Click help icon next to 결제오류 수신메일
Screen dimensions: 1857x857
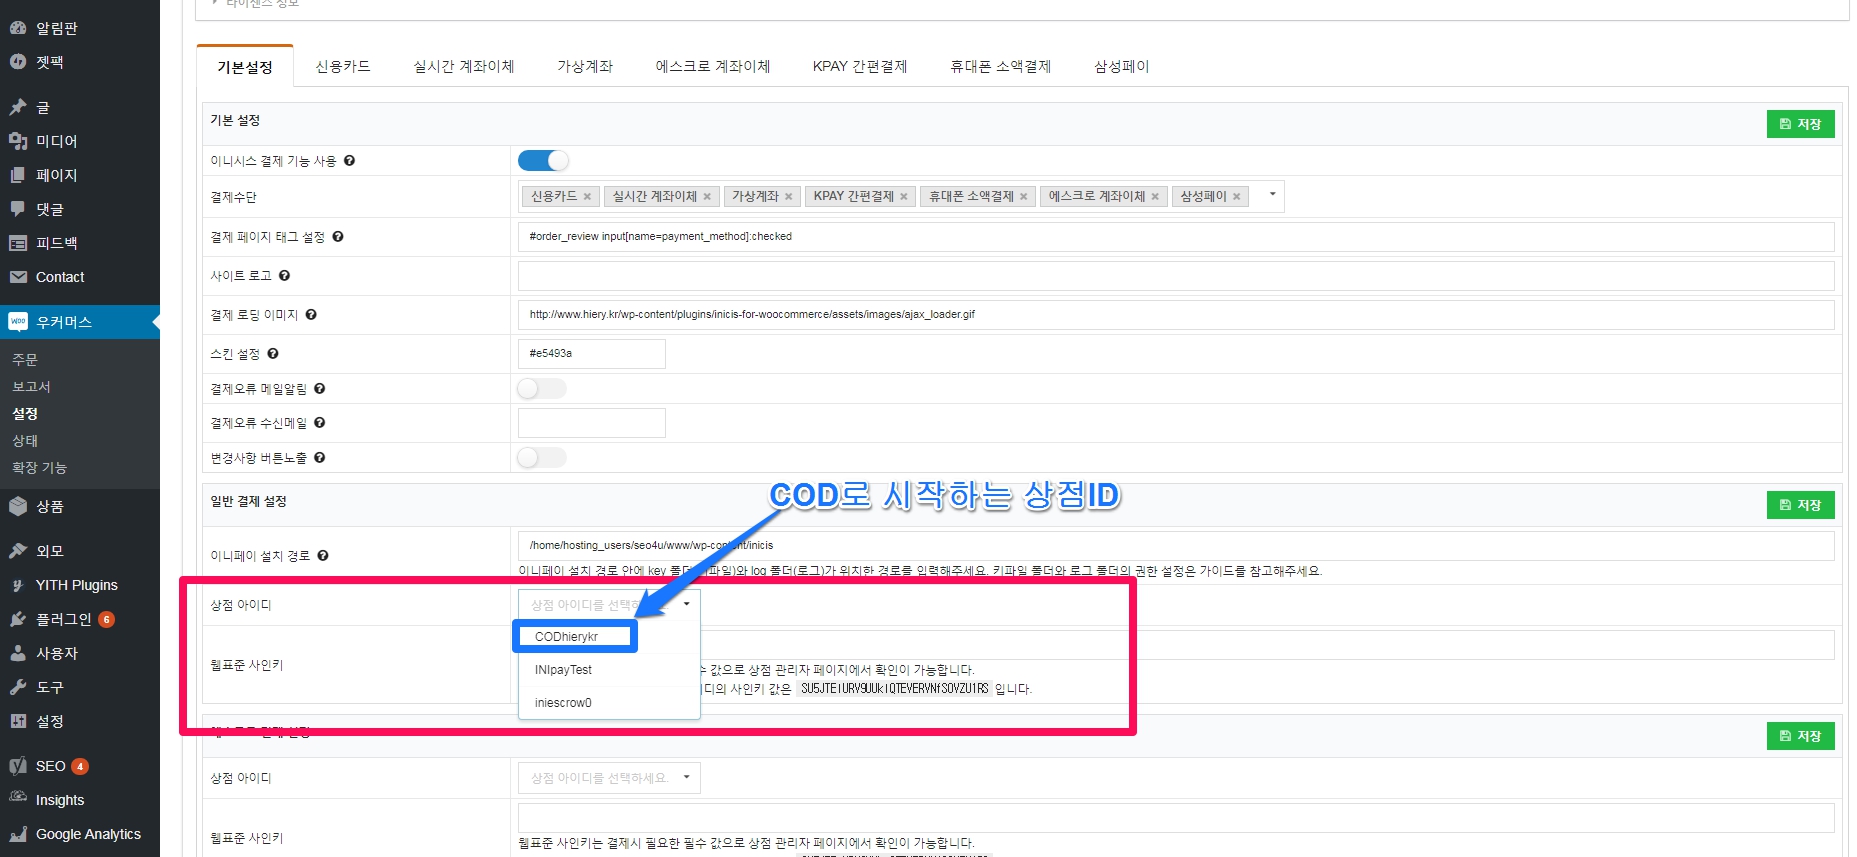[319, 422]
